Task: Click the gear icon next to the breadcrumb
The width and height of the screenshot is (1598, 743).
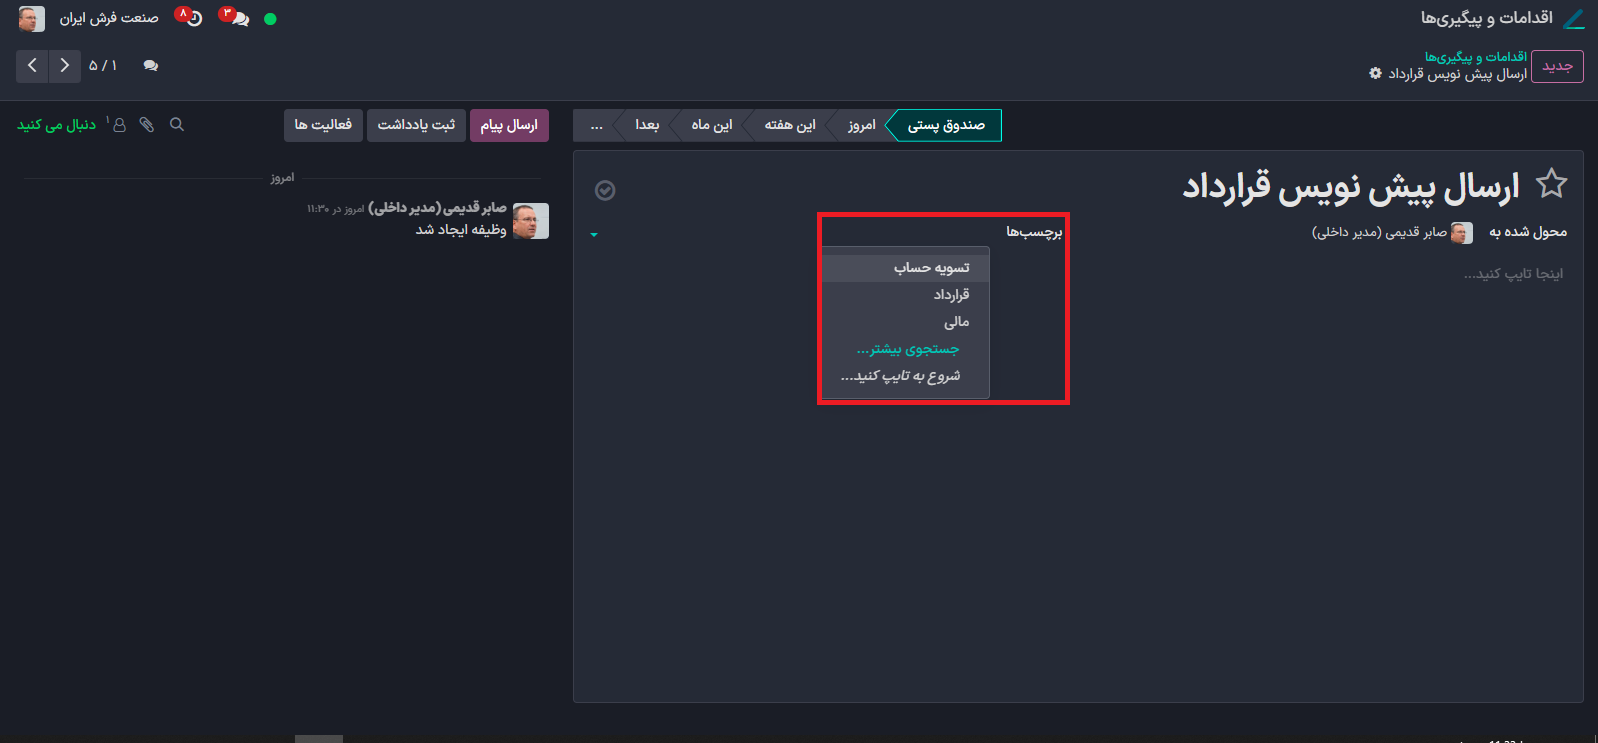Action: (1375, 74)
